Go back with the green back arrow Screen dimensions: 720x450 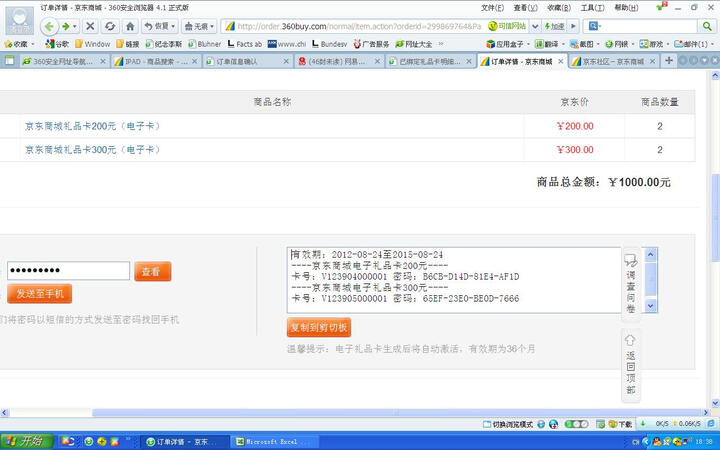pyautogui.click(x=49, y=26)
